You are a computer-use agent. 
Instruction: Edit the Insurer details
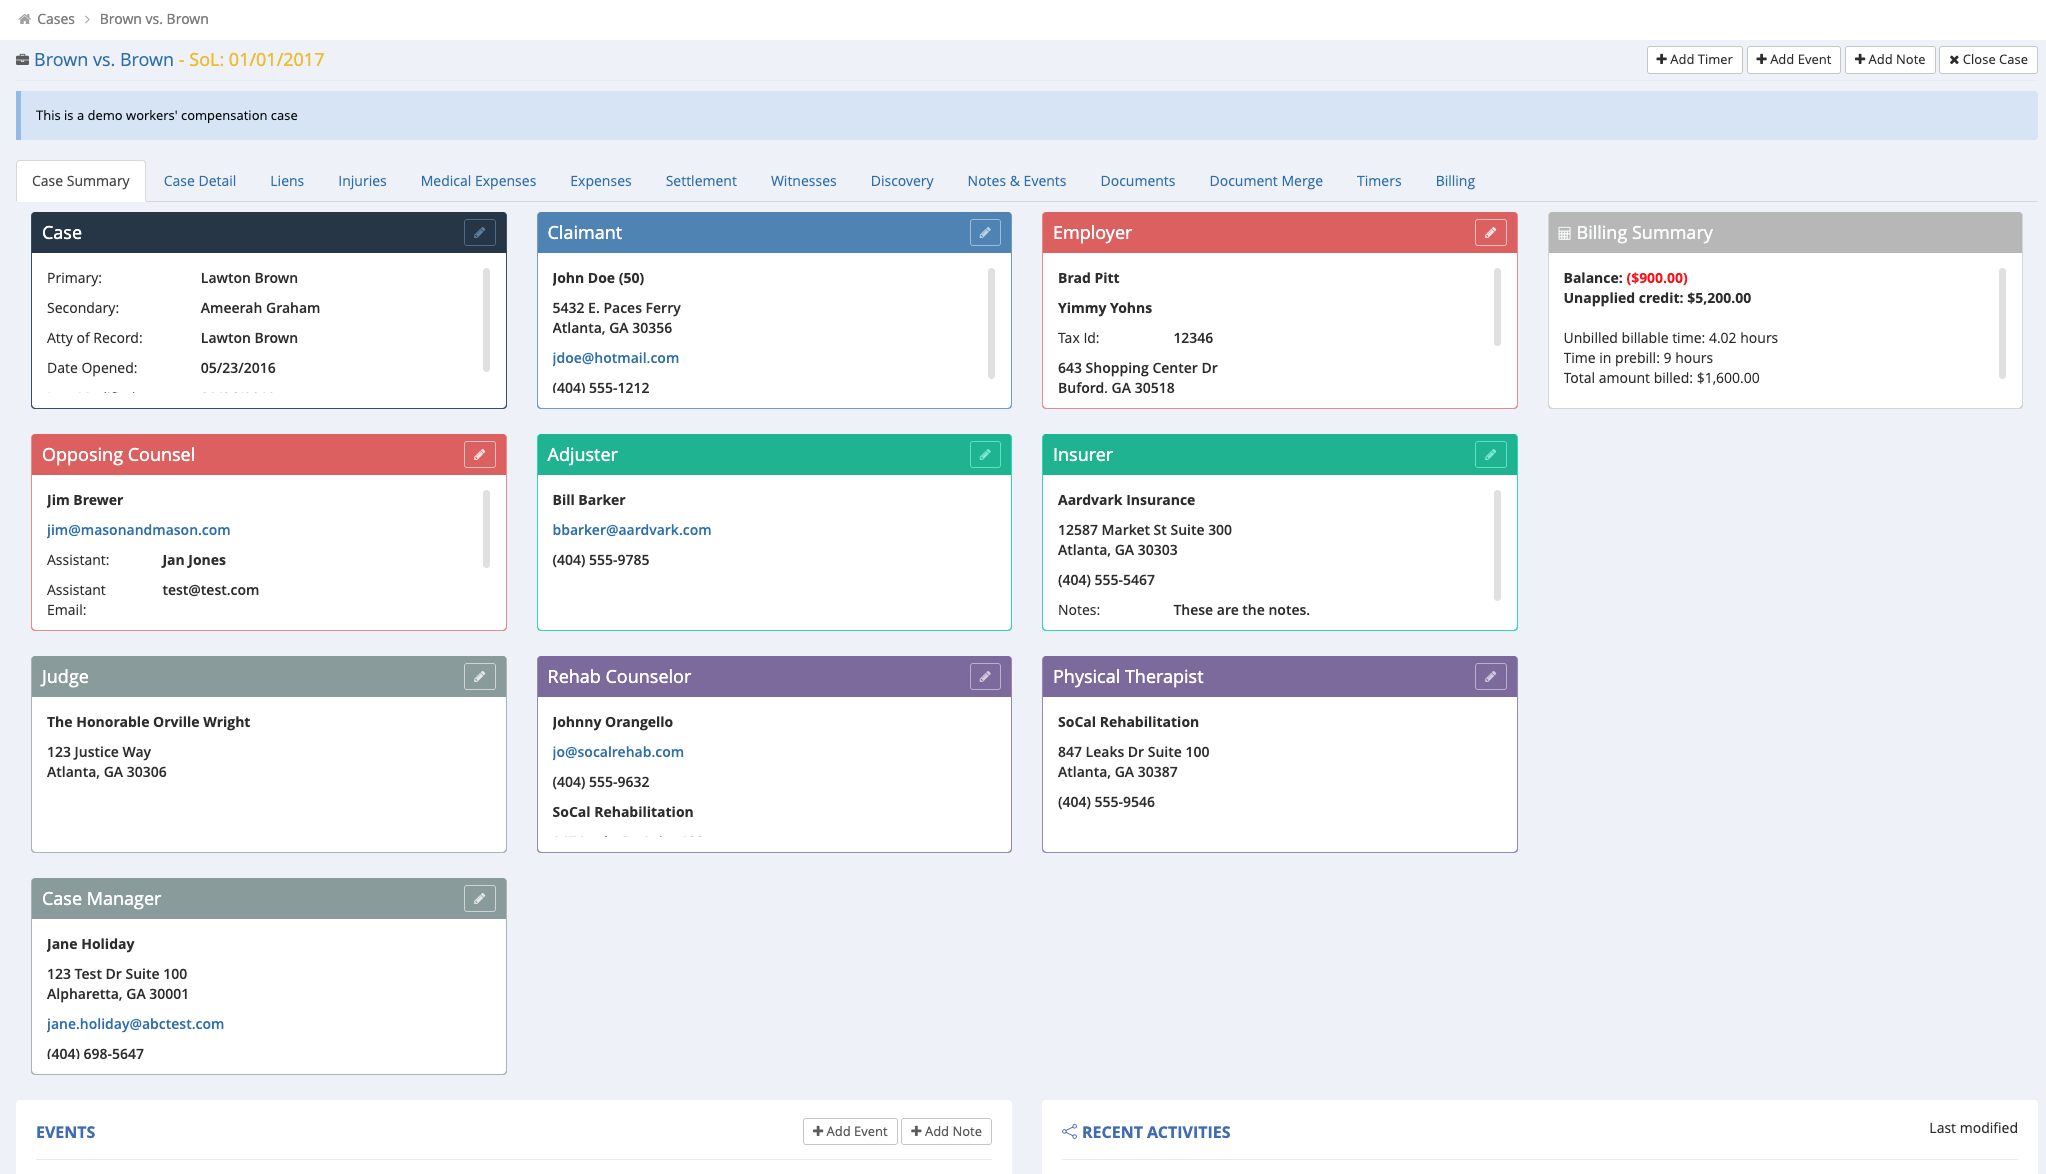[1491, 454]
